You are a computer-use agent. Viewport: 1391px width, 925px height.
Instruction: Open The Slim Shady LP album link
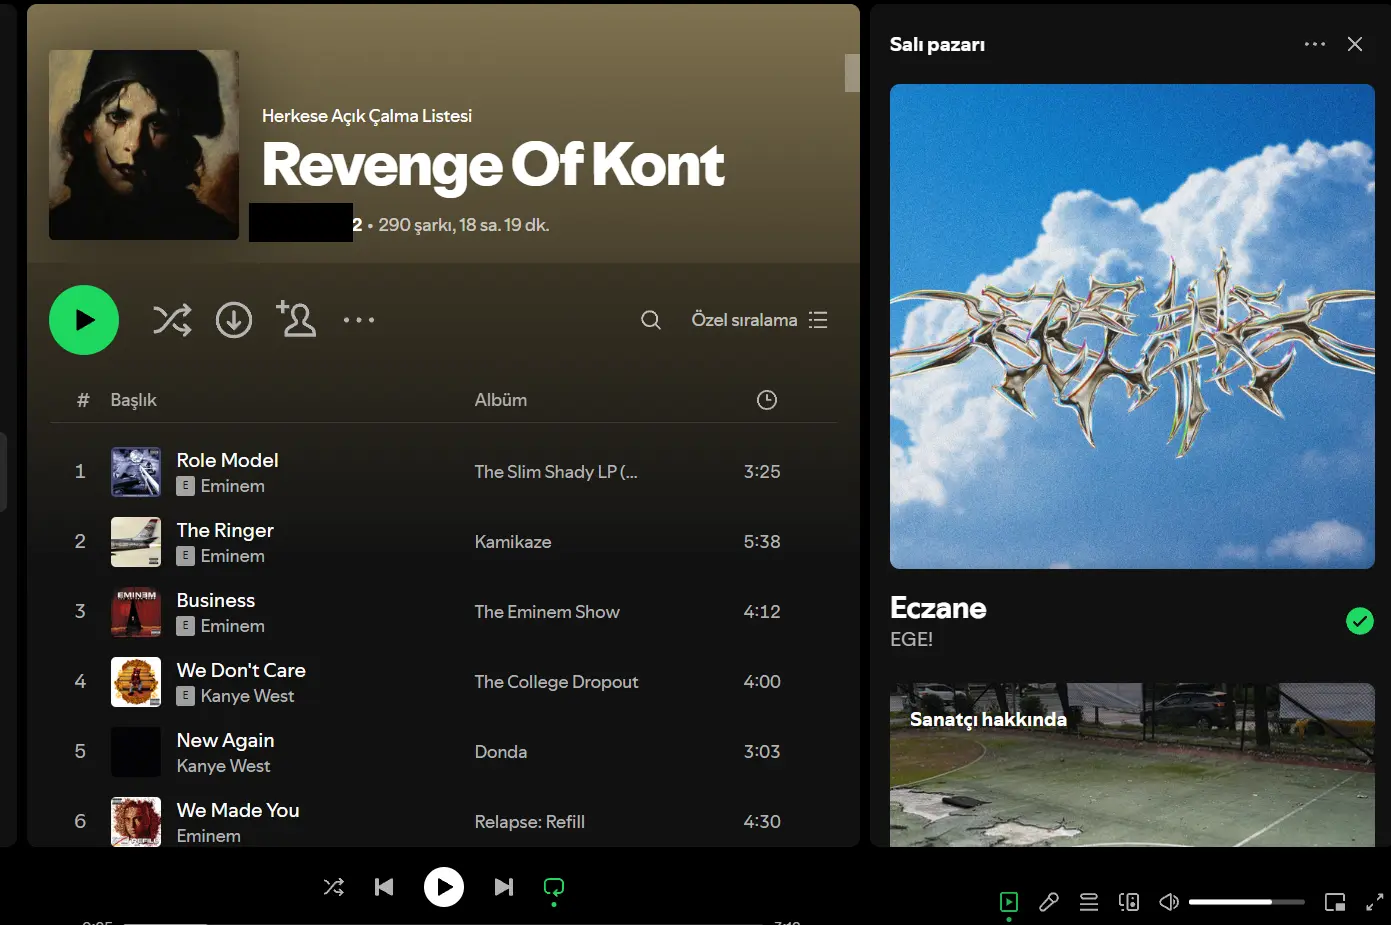click(556, 472)
